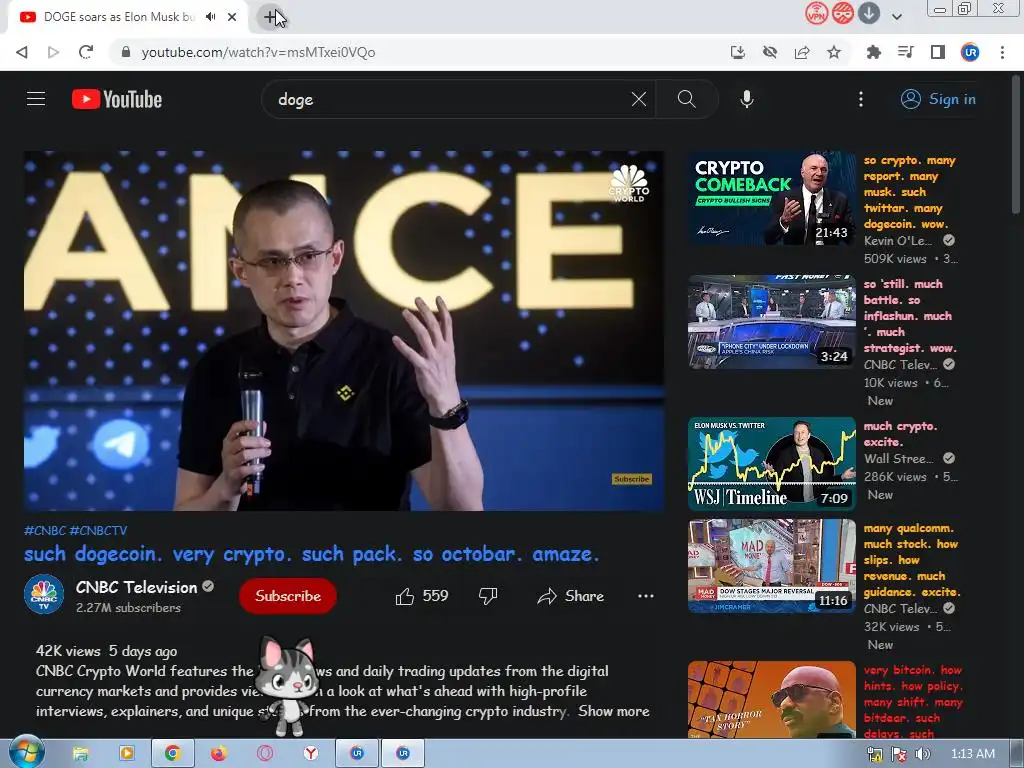
Task: Open the UR profile icon in toolbar
Action: pyautogui.click(x=970, y=52)
